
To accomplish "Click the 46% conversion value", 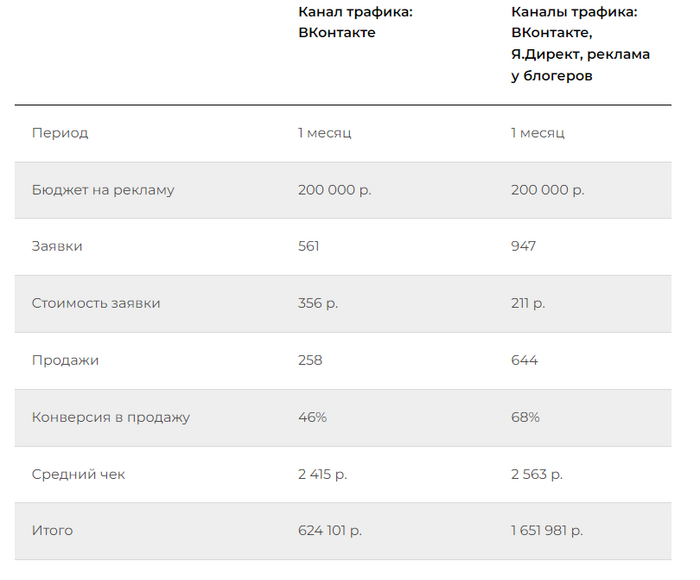I will 312,417.
